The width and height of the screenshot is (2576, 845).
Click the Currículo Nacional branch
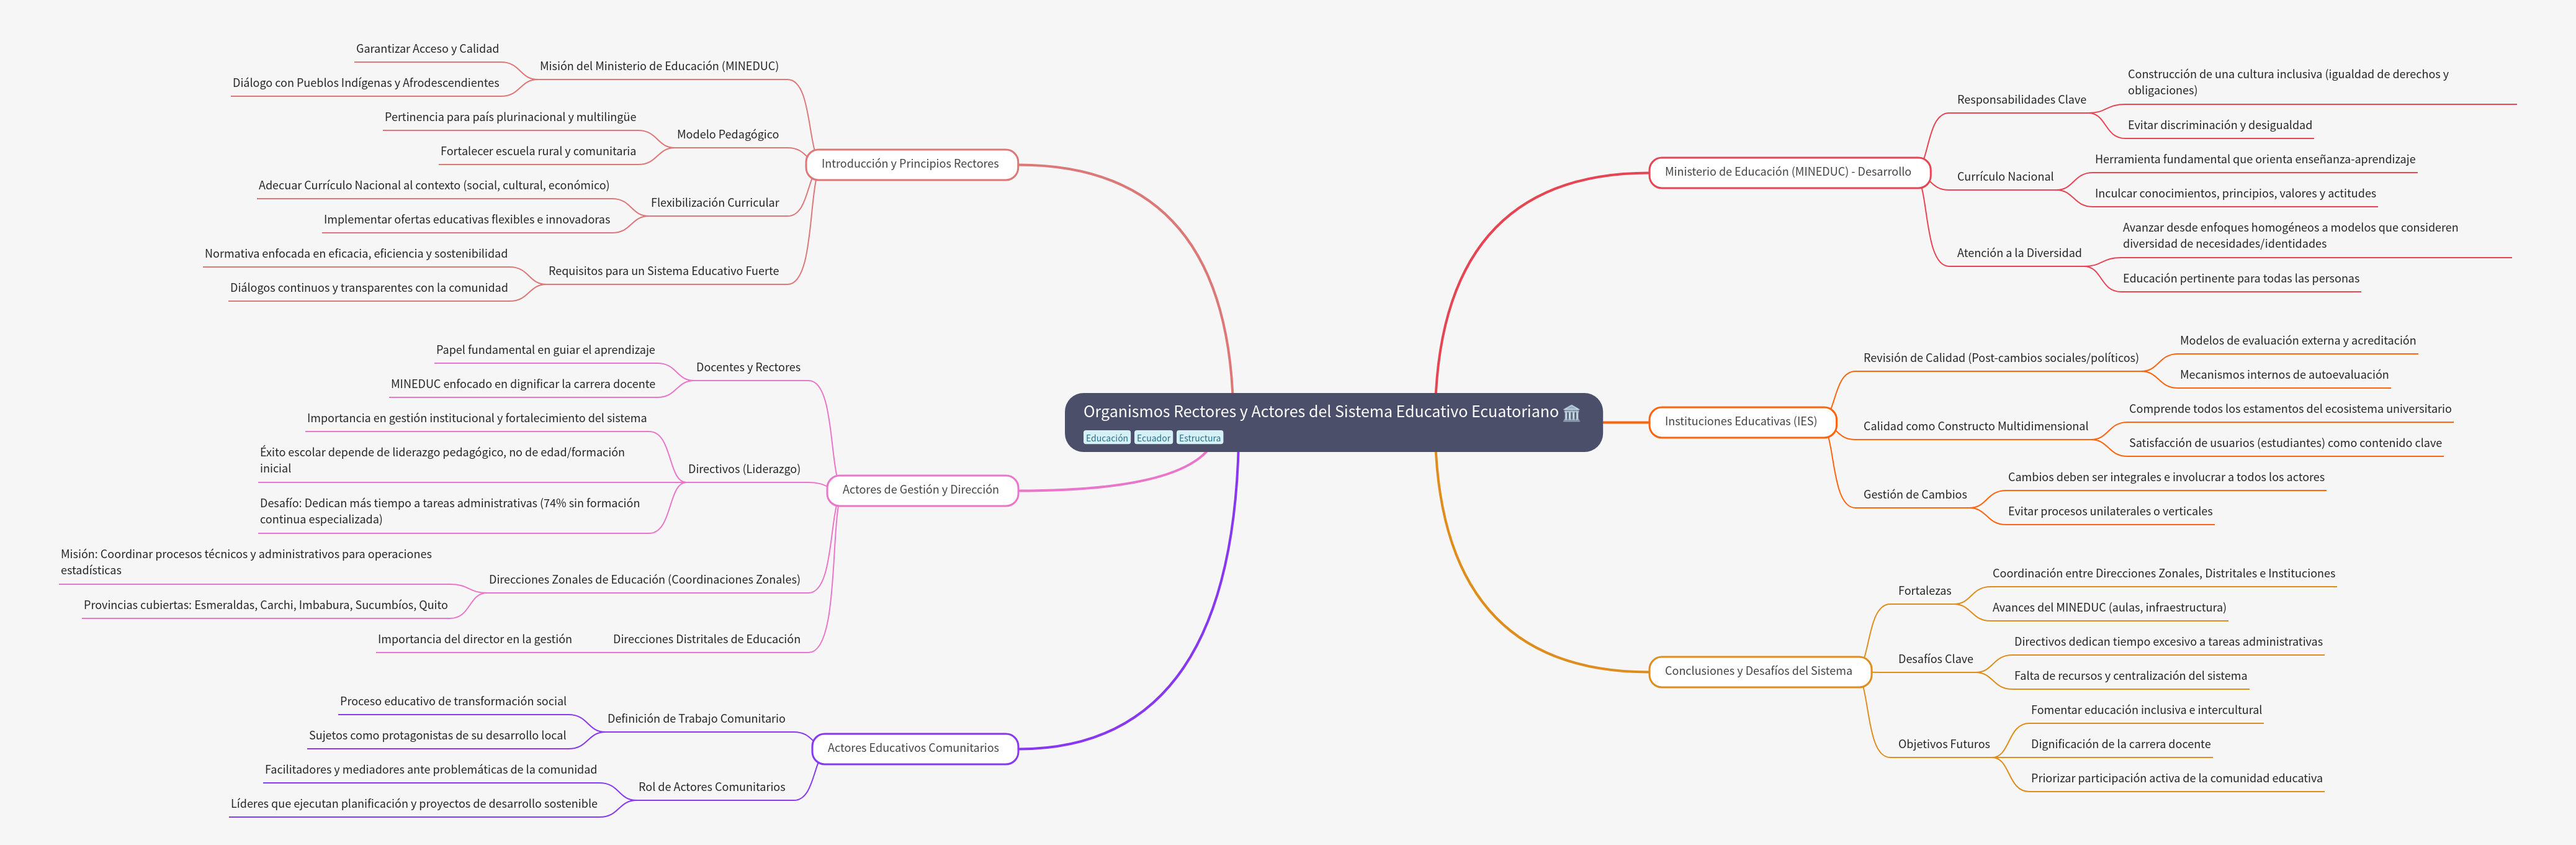[2004, 177]
